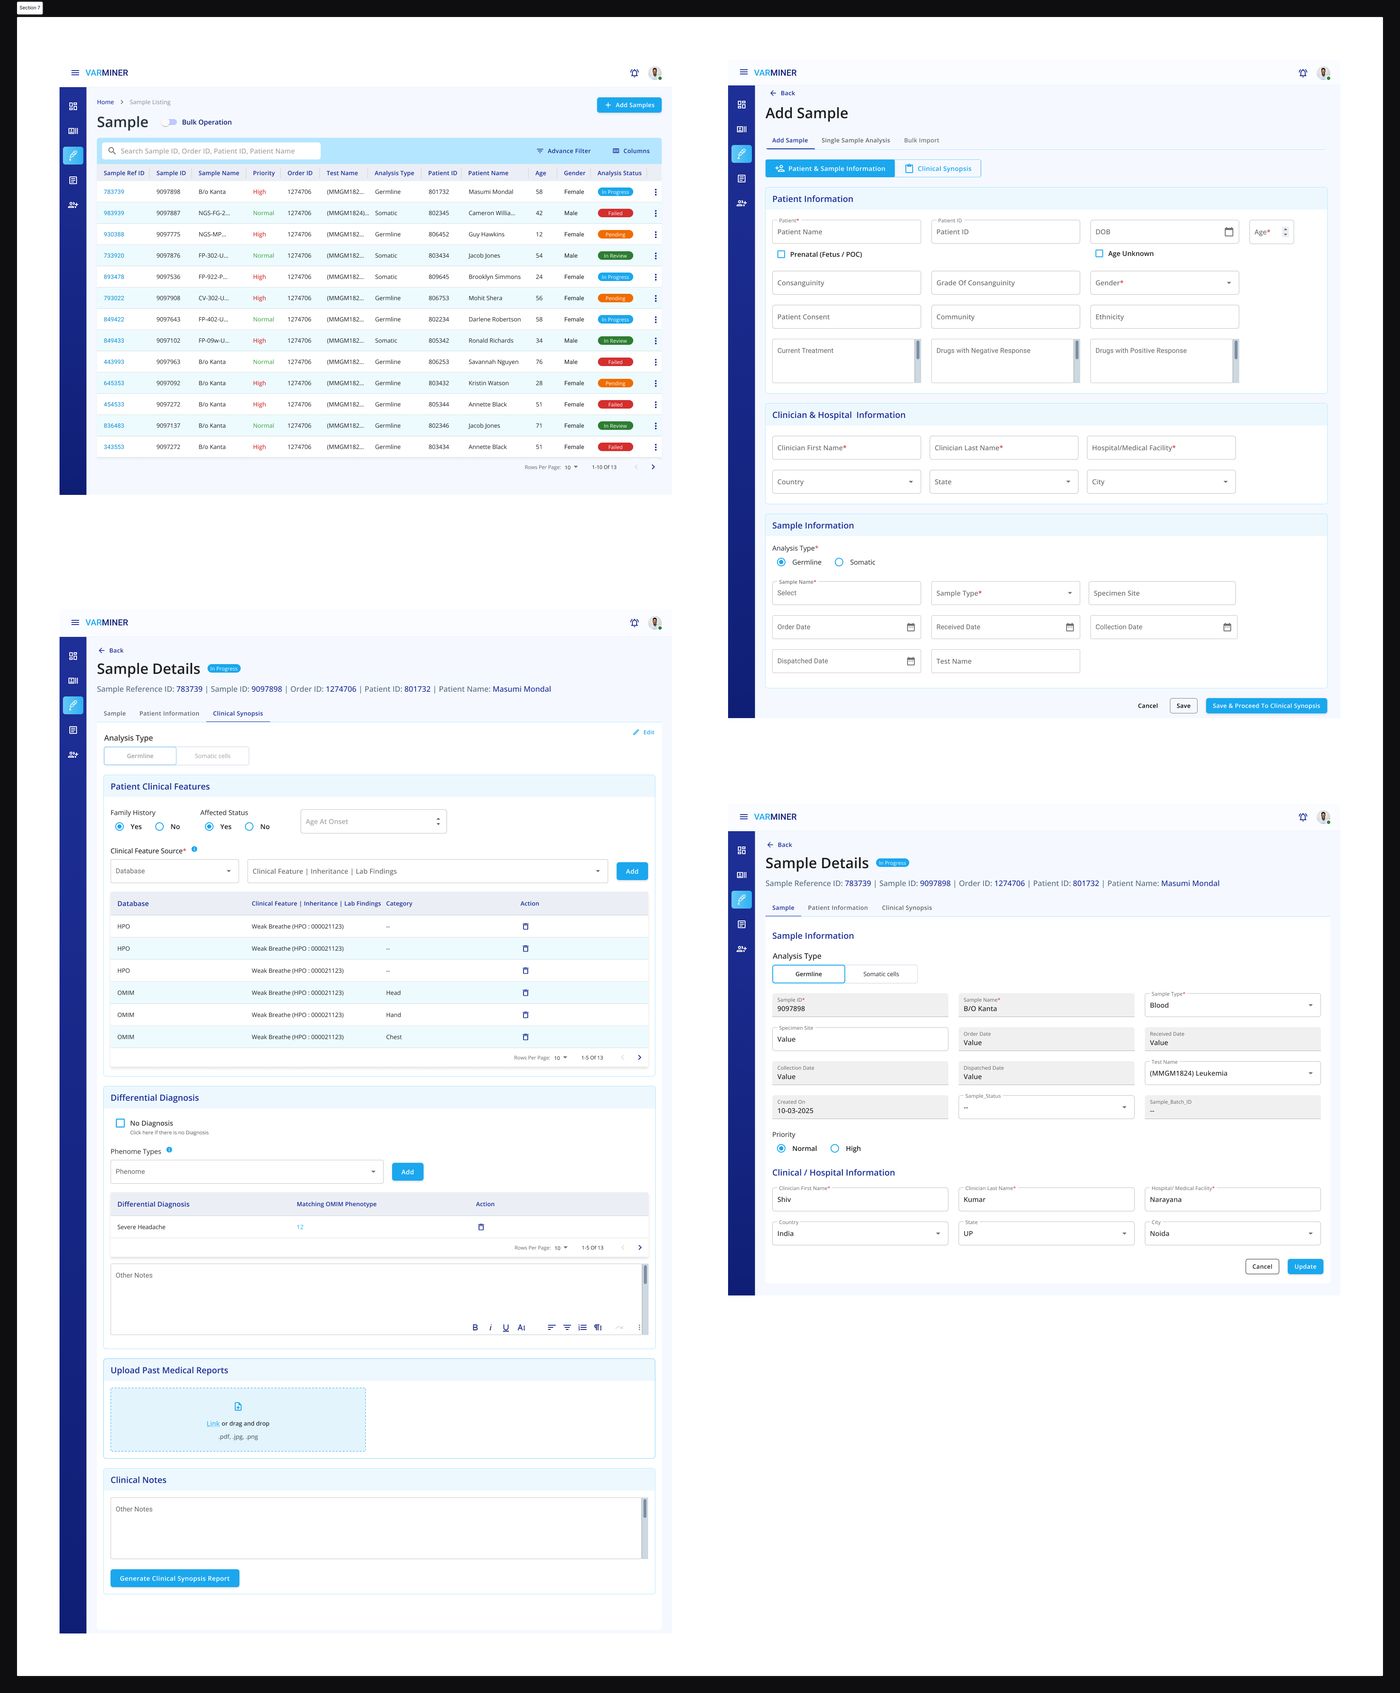
Task: Delete the OMIM Chest clinical feature row
Action: coord(526,1037)
